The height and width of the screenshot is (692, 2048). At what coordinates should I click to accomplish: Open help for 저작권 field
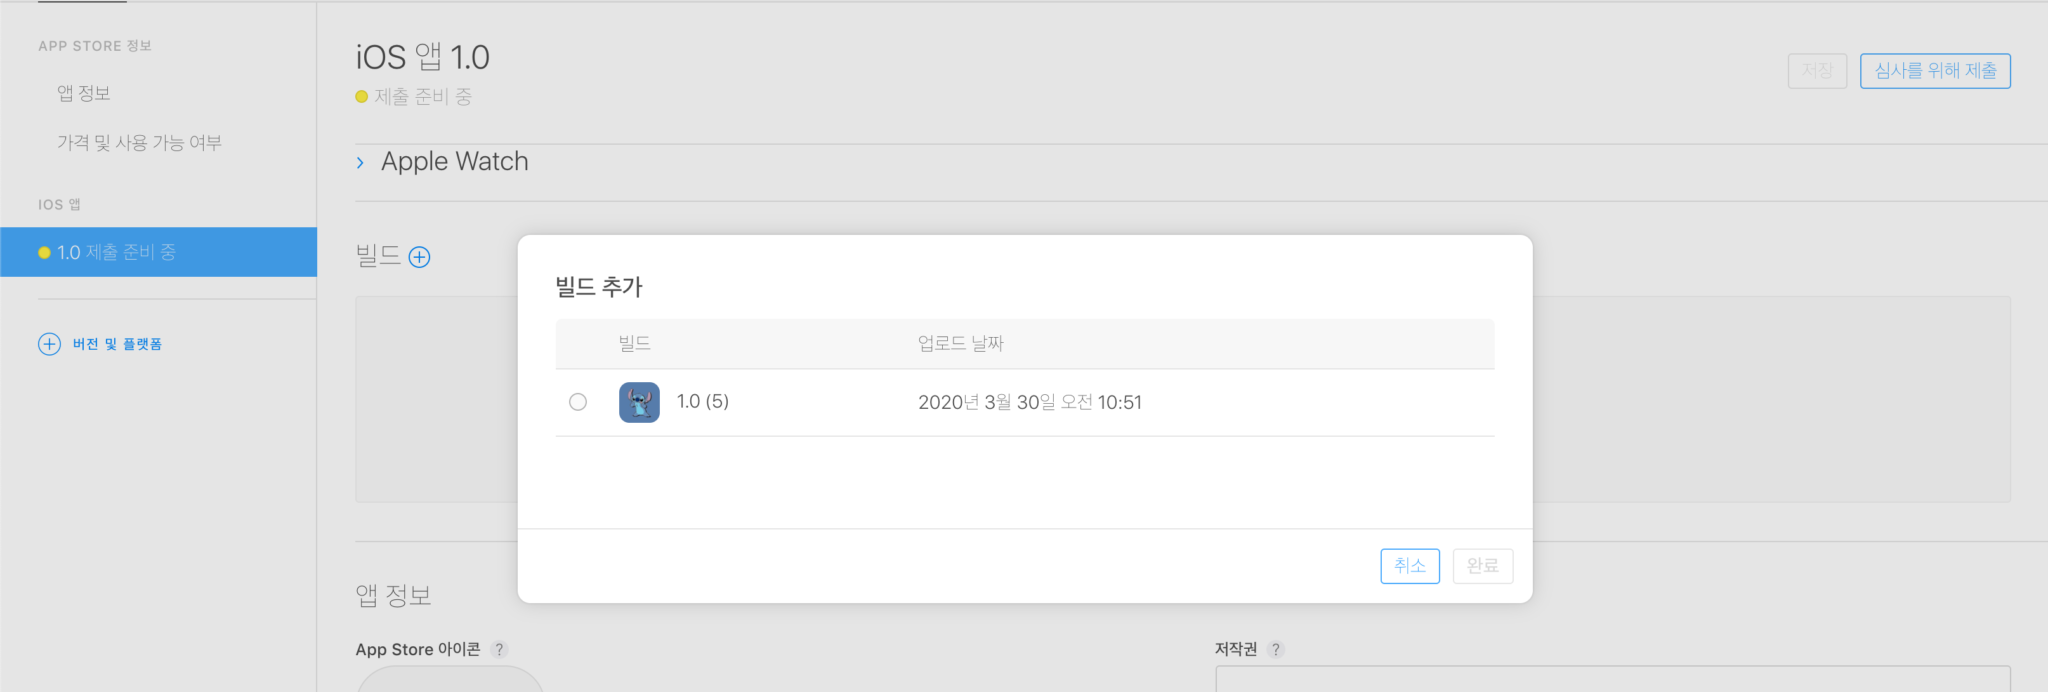[1277, 648]
